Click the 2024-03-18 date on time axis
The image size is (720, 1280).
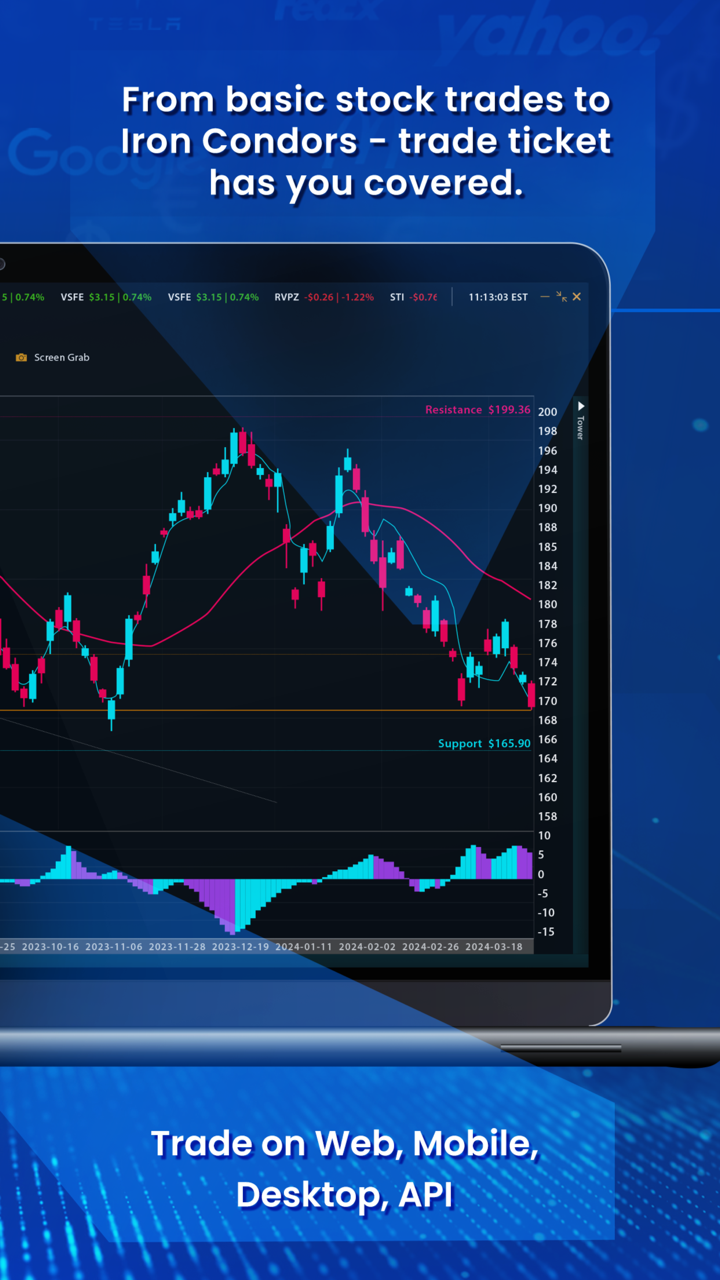[x=494, y=946]
